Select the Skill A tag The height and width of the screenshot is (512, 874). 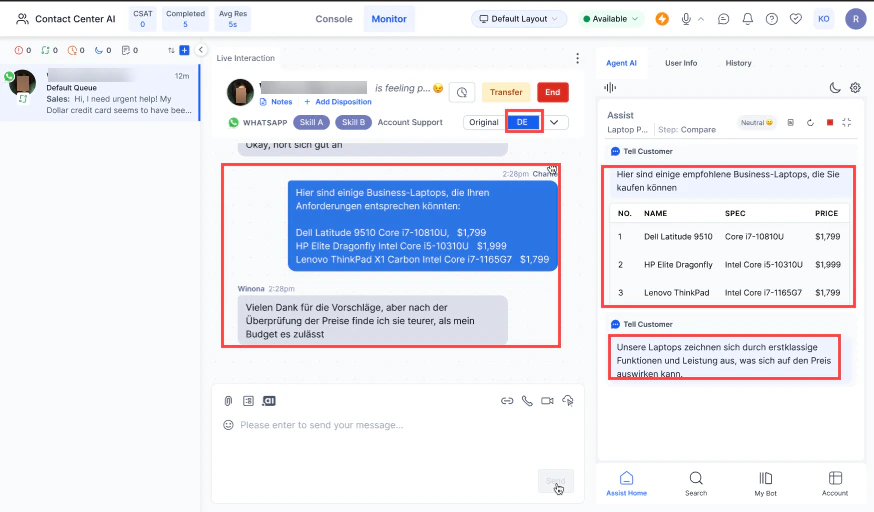tap(311, 123)
